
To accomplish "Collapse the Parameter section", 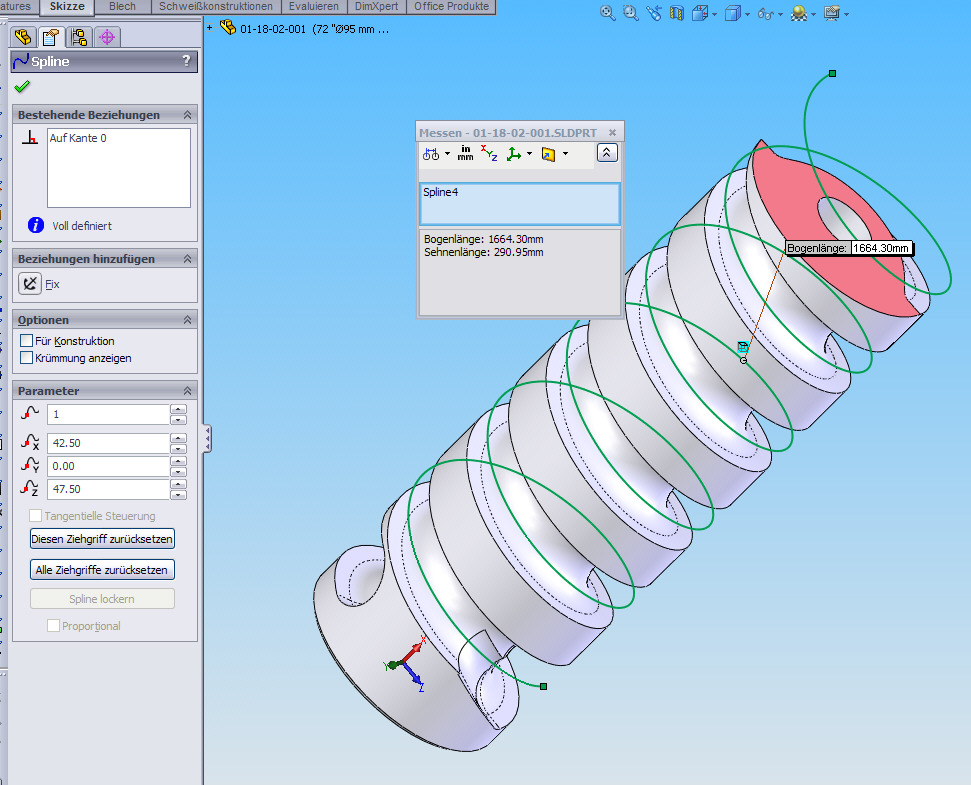I will click(187, 391).
